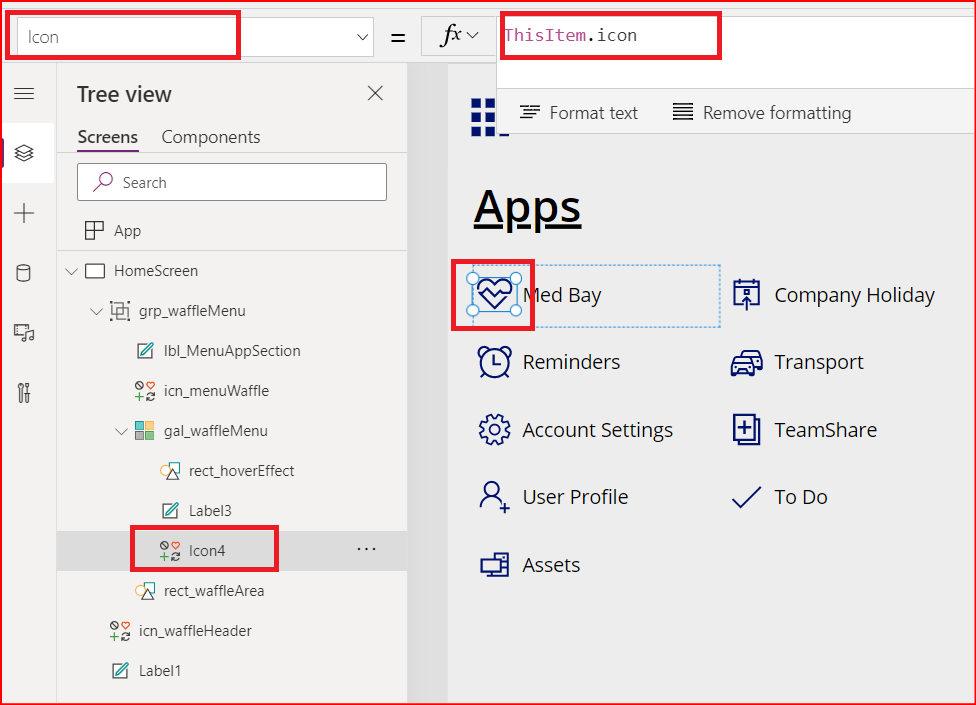This screenshot has height=705, width=976.
Task: Click the Format text button
Action: [x=579, y=113]
